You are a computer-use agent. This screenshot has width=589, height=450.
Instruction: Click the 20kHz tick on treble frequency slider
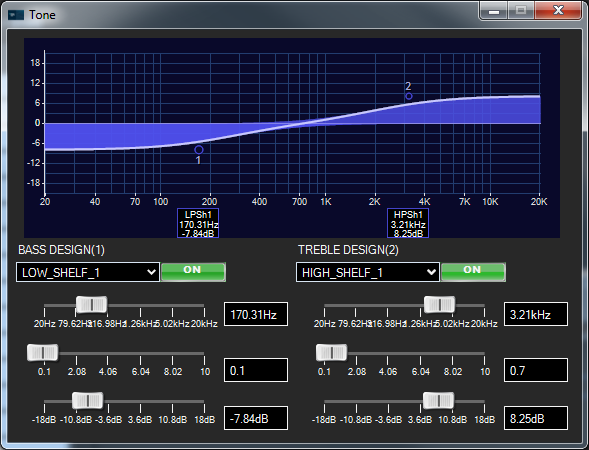[x=484, y=324]
